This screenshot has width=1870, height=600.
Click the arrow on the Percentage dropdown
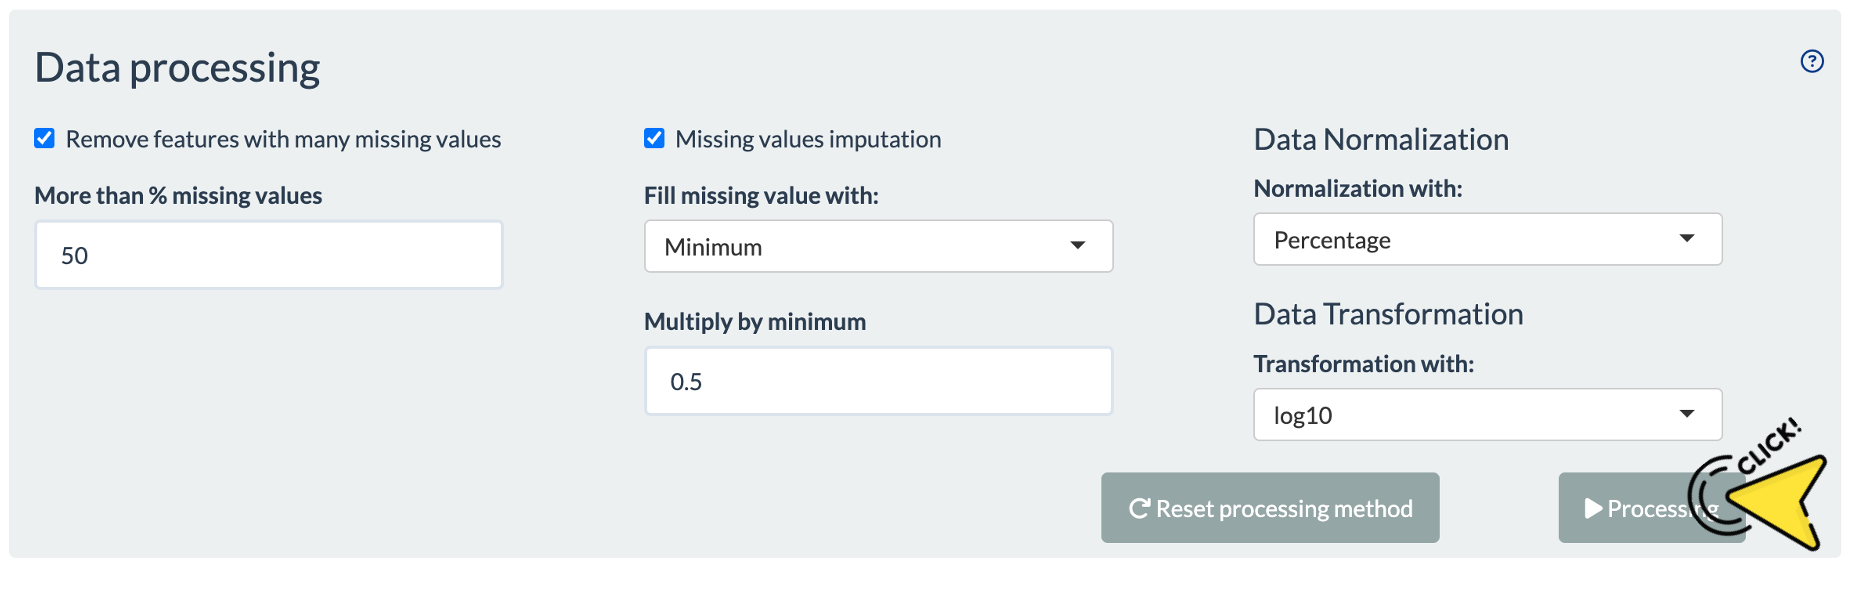coord(1687,239)
